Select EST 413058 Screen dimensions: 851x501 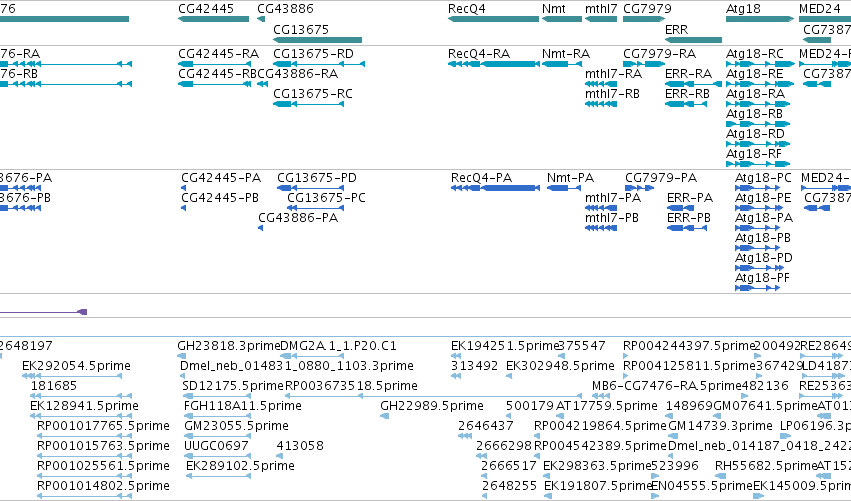tap(300, 446)
